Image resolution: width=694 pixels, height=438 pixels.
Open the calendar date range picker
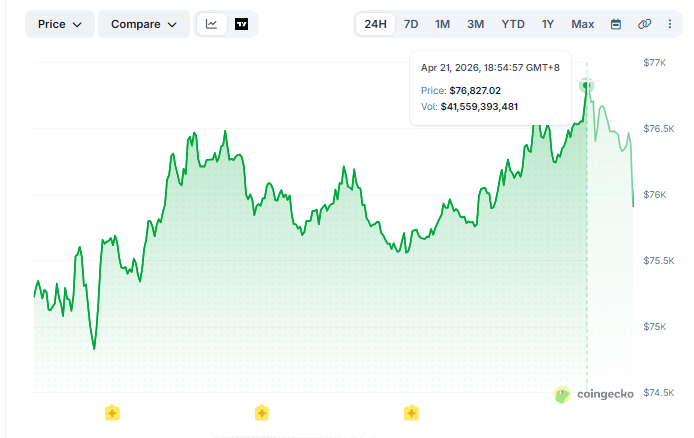616,24
